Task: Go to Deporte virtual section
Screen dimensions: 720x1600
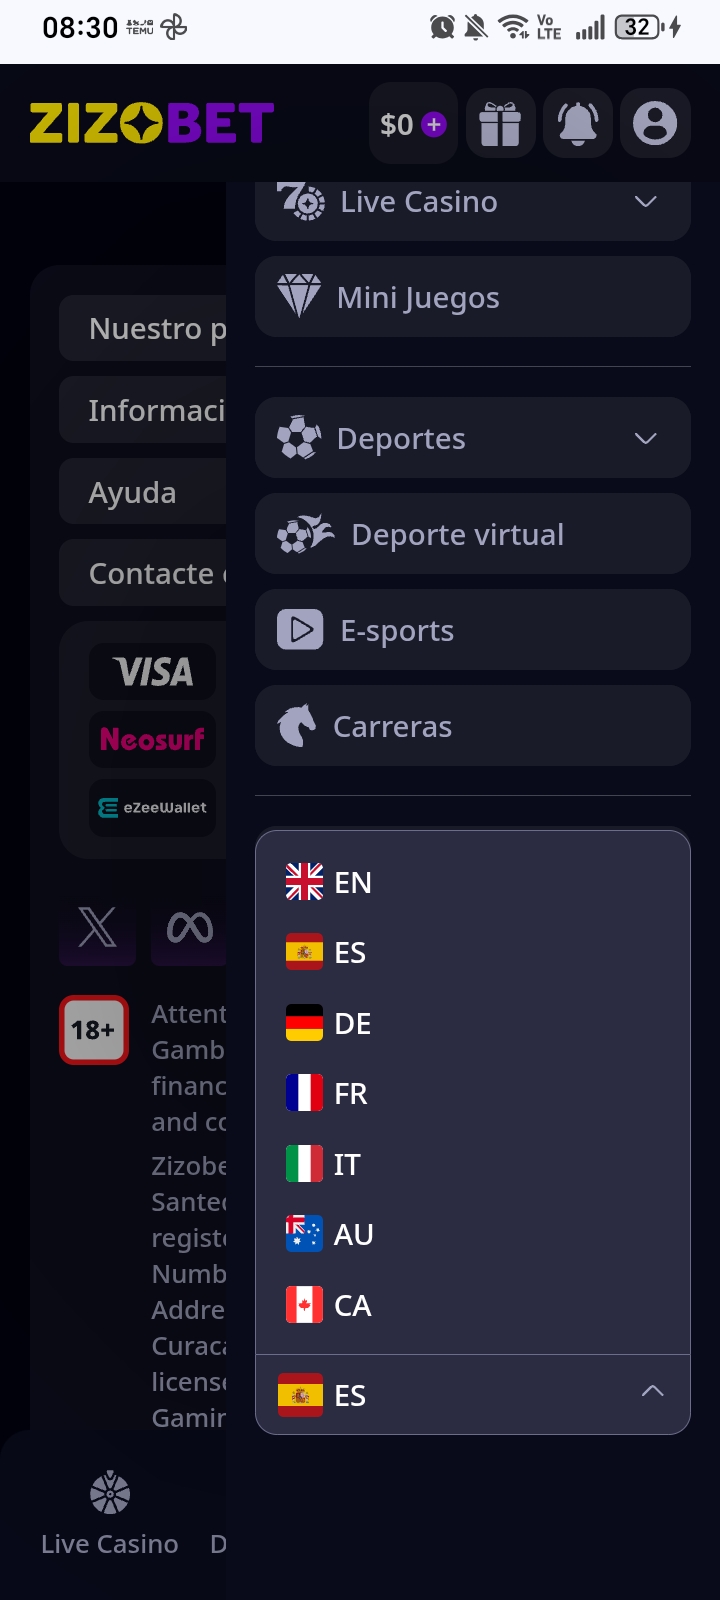Action: pos(473,534)
